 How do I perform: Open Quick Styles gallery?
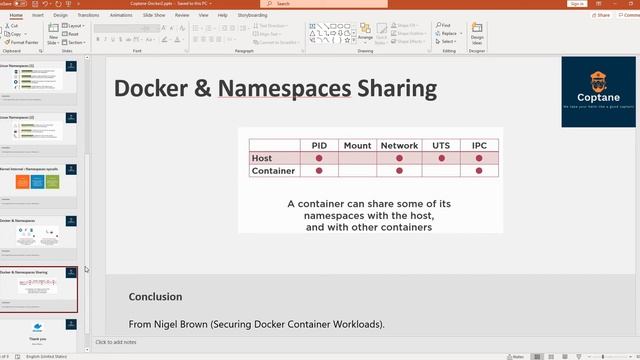[381, 34]
